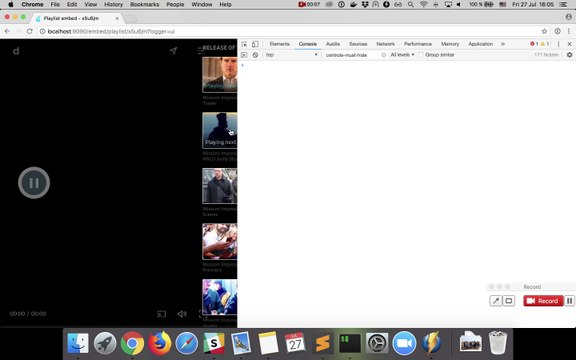Click the console filter field 'controls-must-hide'

[x=352, y=55]
